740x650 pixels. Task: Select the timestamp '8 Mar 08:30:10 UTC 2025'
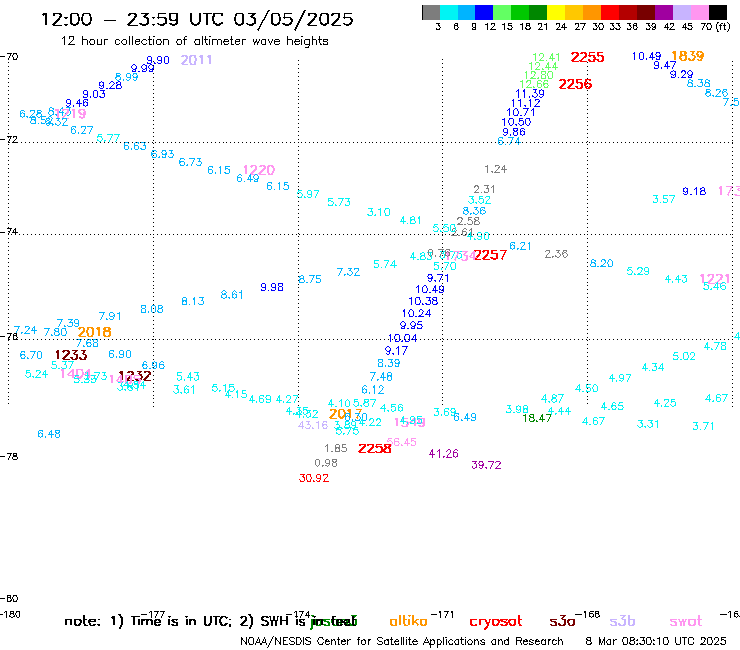pos(656,642)
